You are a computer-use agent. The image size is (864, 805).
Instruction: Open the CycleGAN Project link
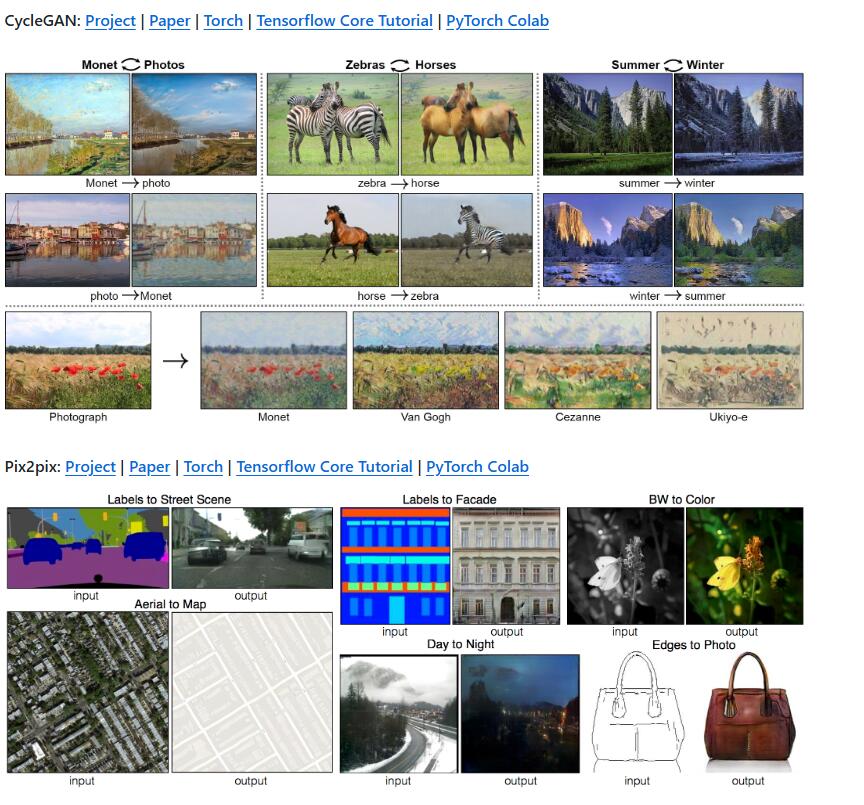110,21
